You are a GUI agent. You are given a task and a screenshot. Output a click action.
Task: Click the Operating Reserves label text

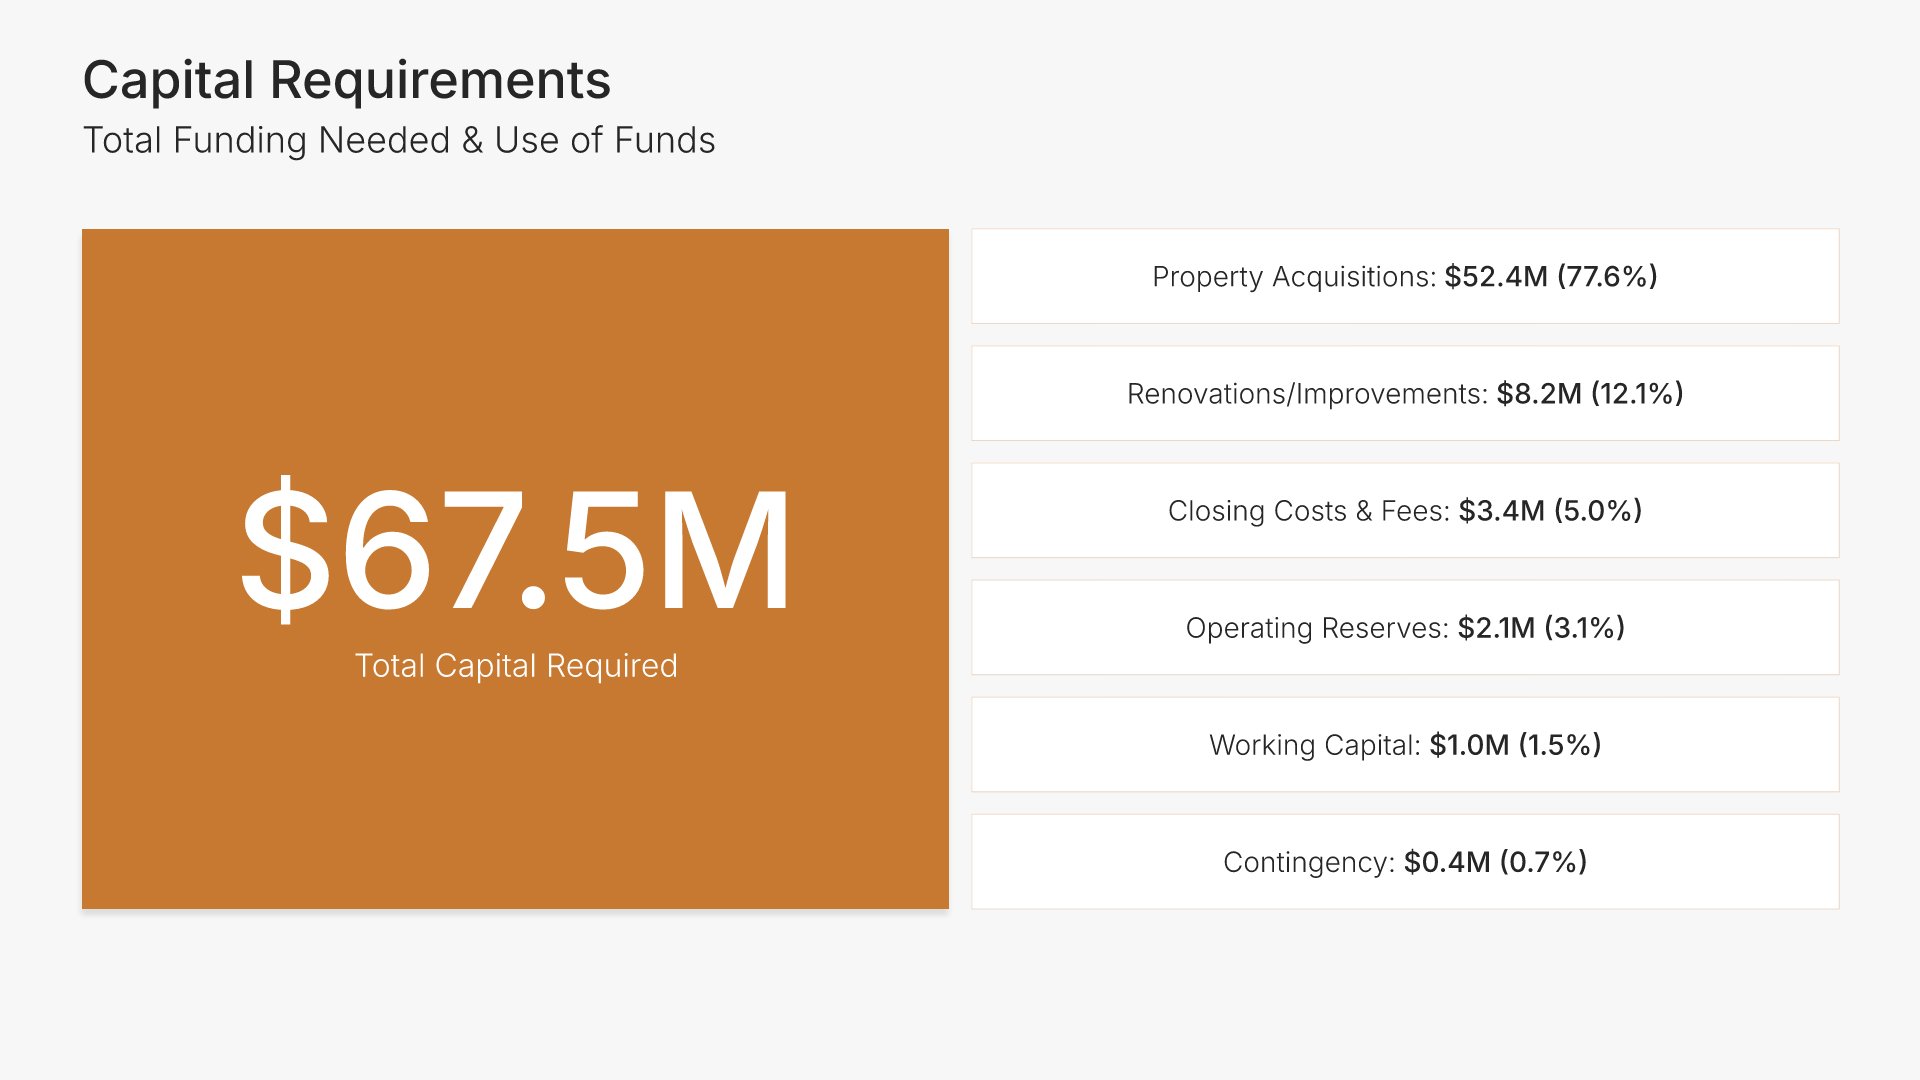pos(1316,628)
